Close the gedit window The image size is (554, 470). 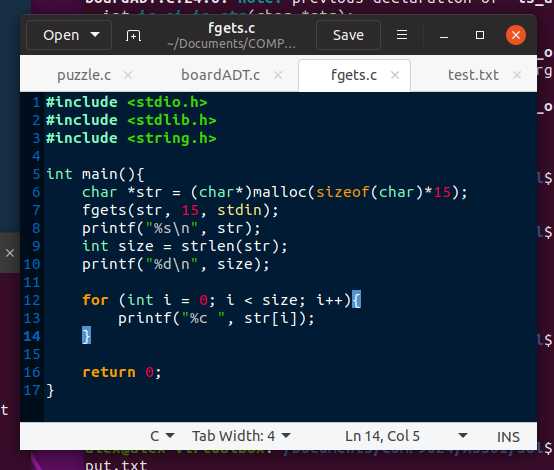[516, 35]
